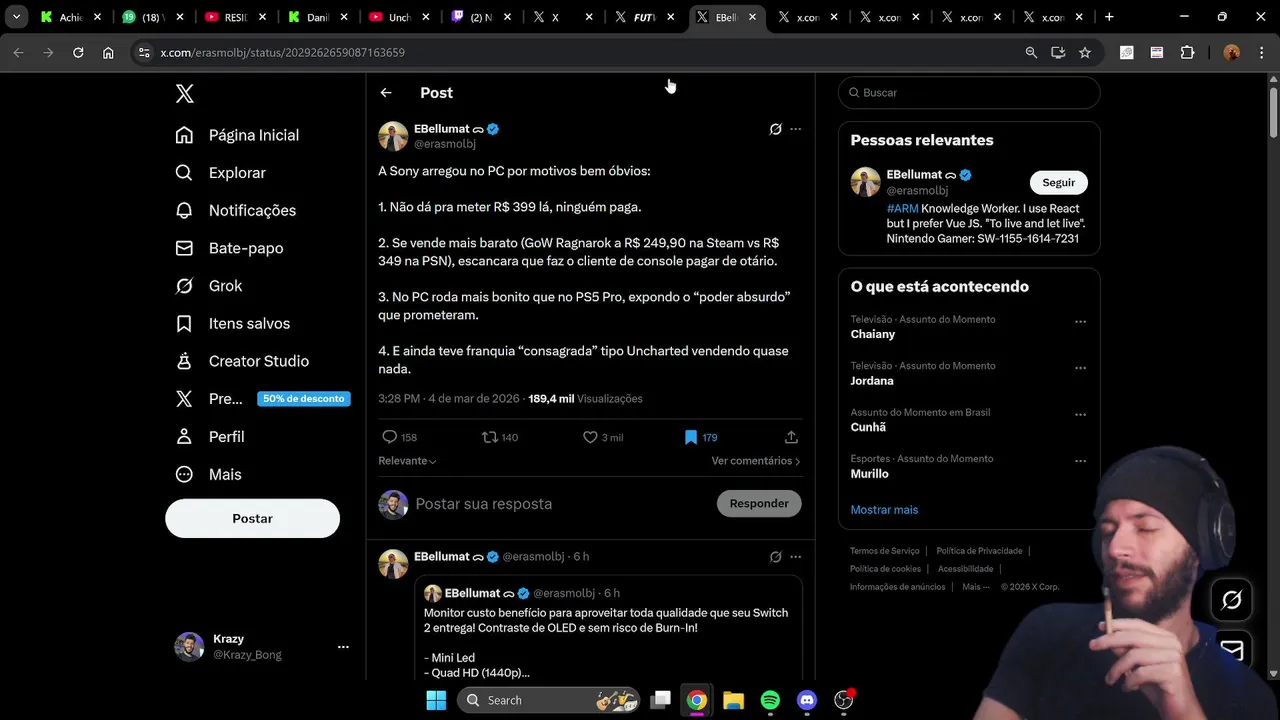Switch to the FUT tab
1280x720 pixels.
tap(646, 17)
